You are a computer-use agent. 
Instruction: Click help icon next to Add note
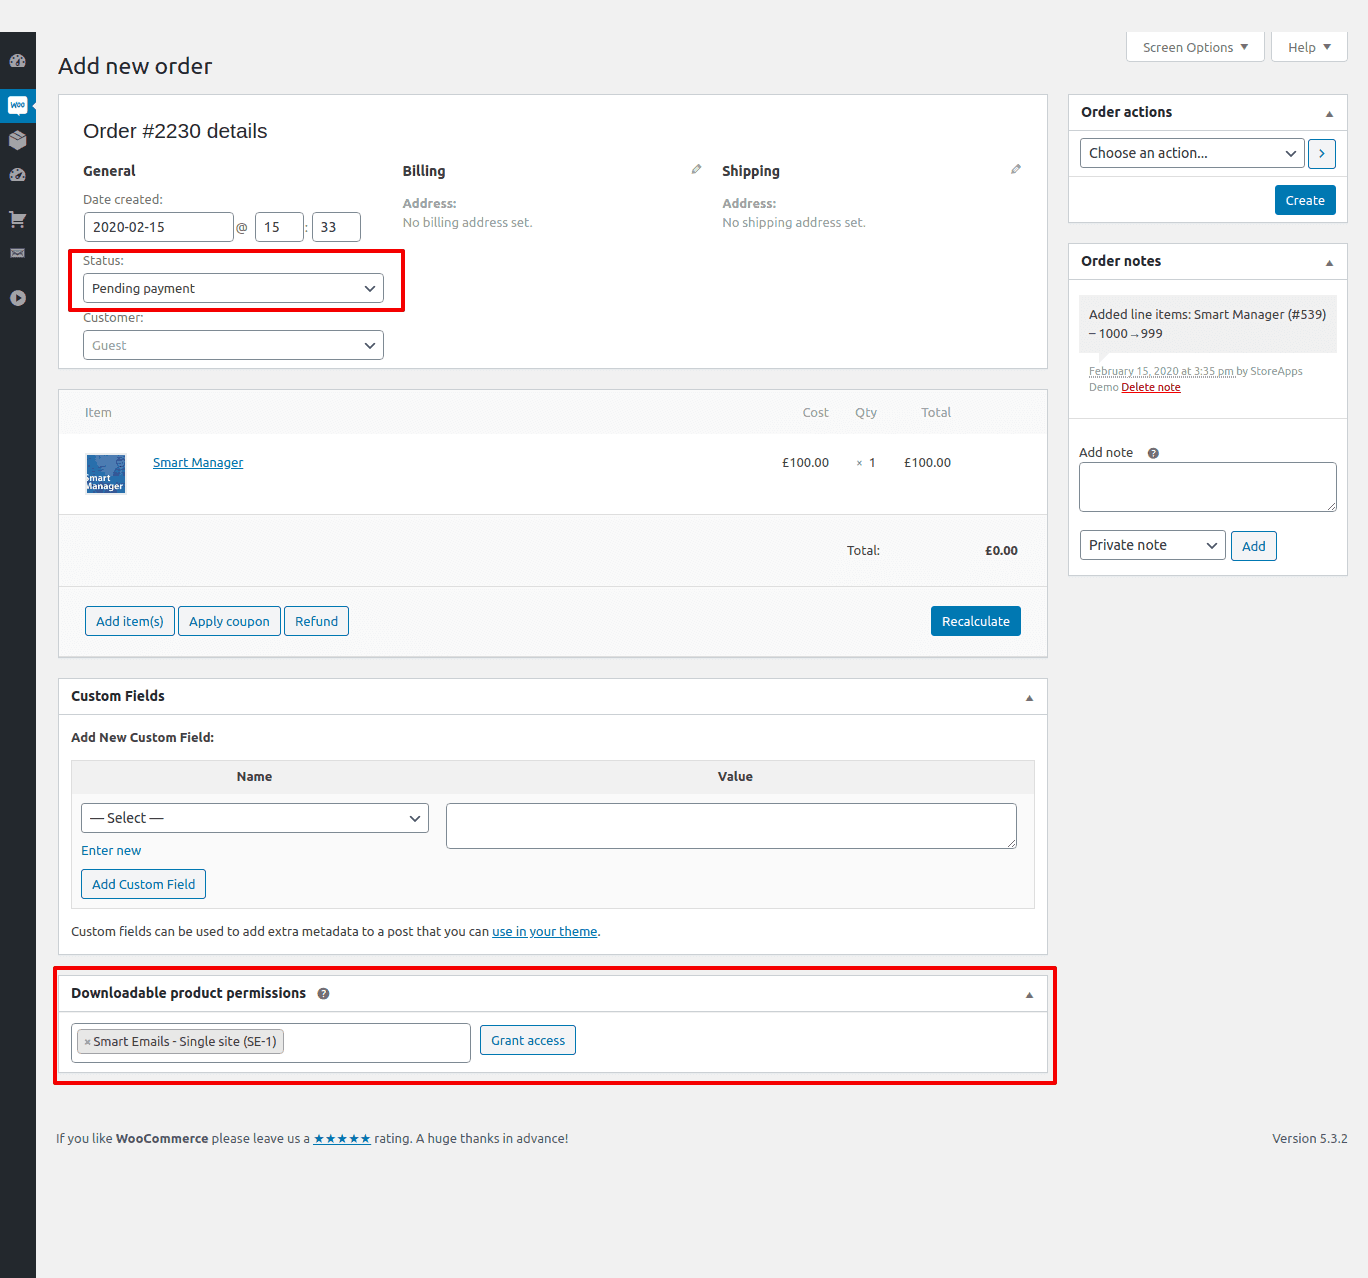pos(1153,453)
